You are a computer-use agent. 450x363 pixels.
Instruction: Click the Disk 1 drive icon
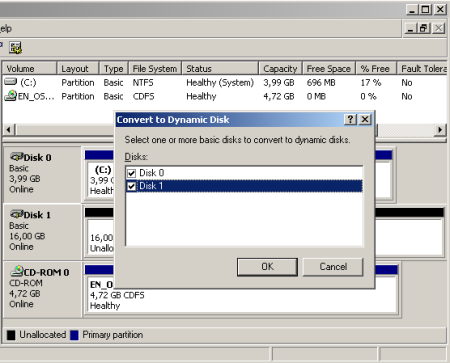pos(16,214)
